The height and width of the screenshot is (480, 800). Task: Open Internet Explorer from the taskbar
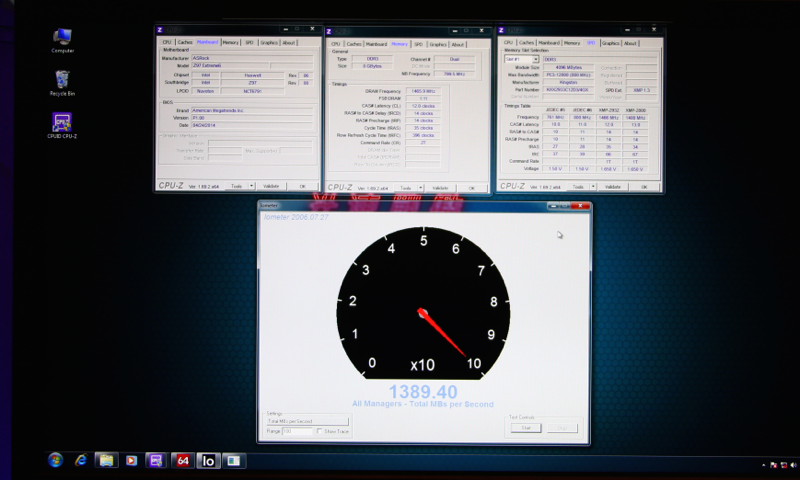pyautogui.click(x=80, y=460)
